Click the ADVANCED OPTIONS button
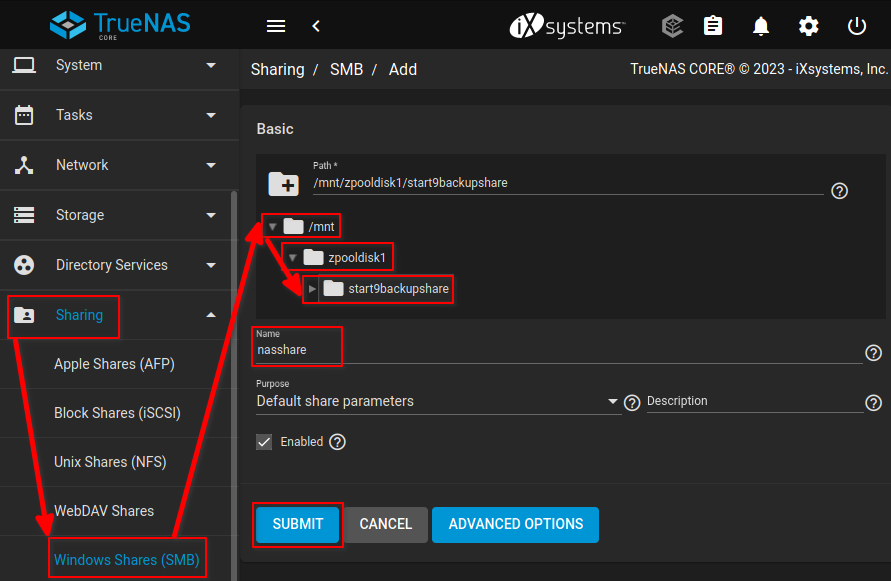The image size is (891, 581). click(x=515, y=525)
